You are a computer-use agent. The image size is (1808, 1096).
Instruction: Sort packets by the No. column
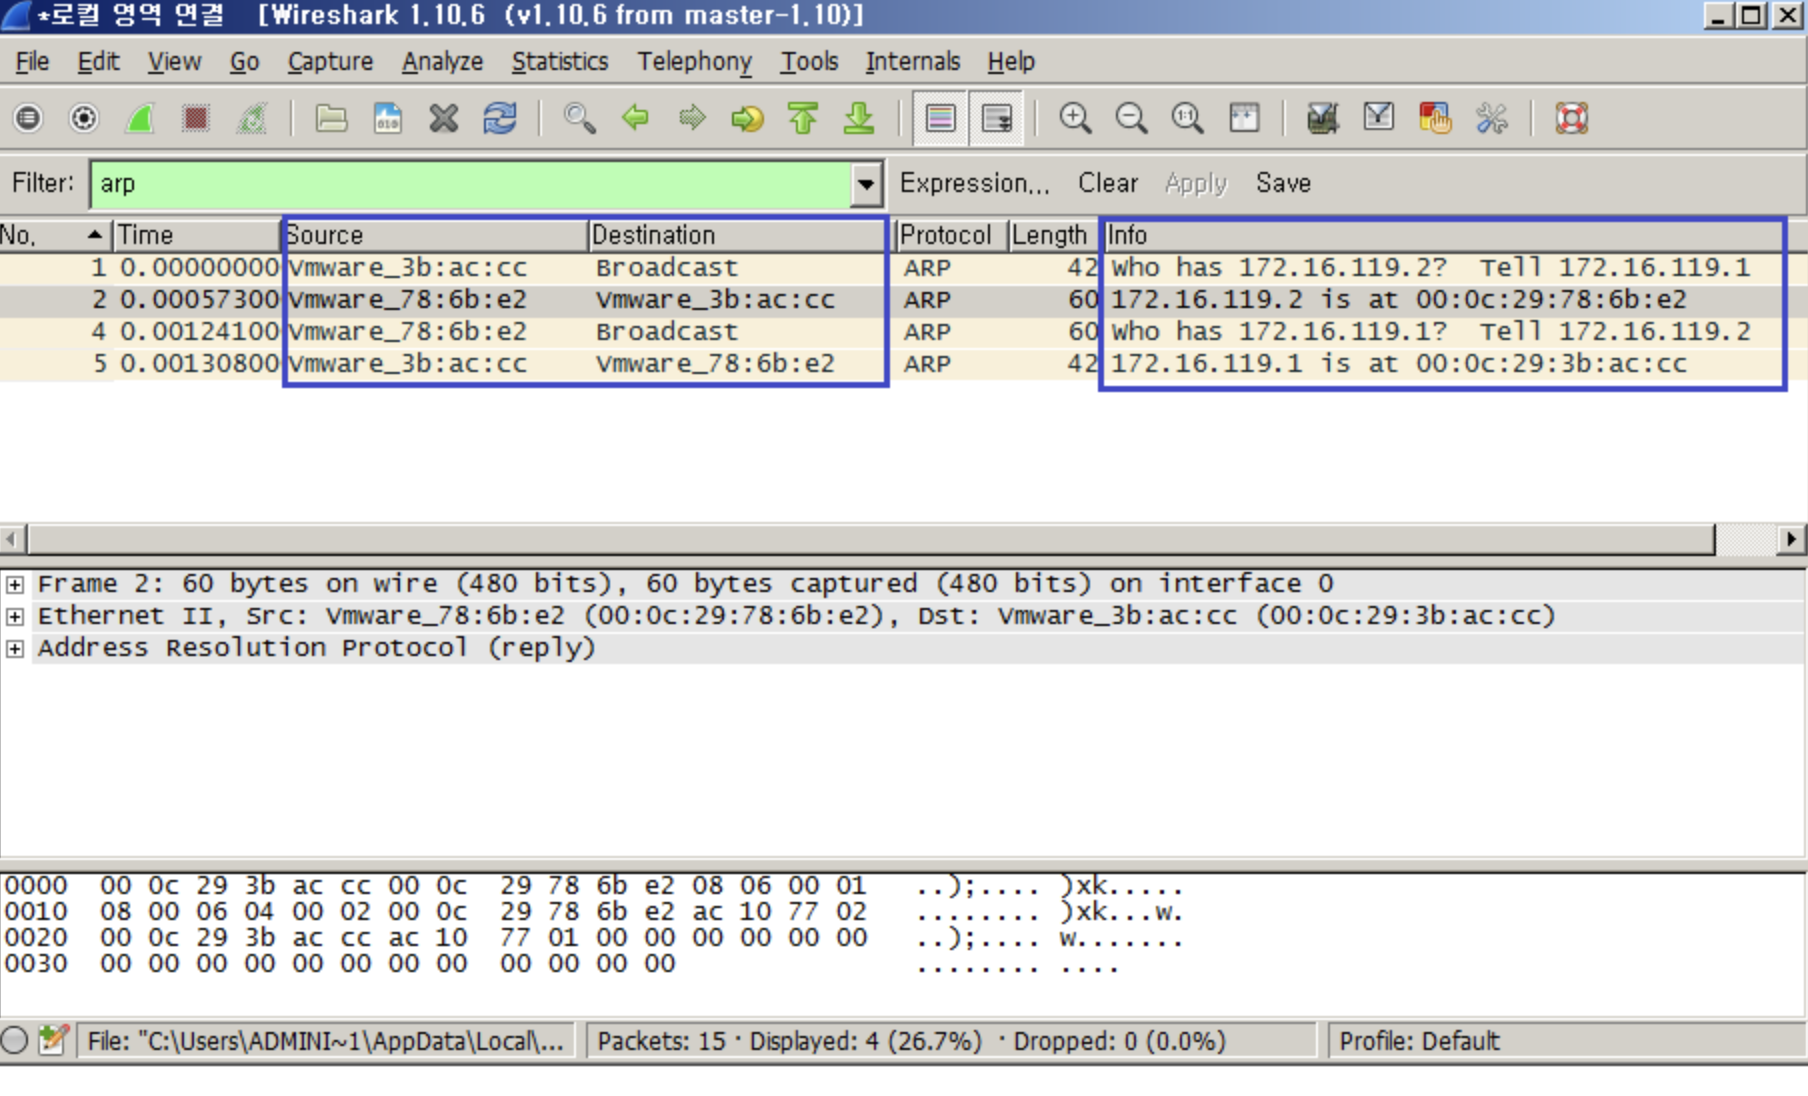pyautogui.click(x=55, y=235)
